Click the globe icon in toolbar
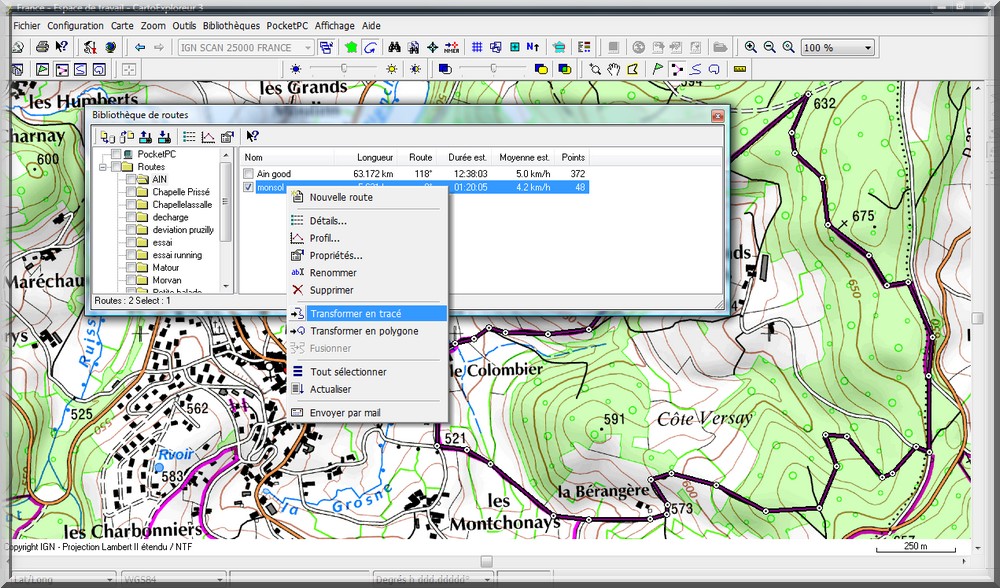 111,47
